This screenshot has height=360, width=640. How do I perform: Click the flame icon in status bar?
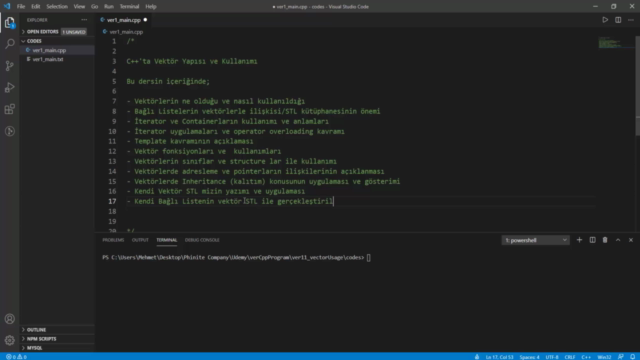pos(477,357)
